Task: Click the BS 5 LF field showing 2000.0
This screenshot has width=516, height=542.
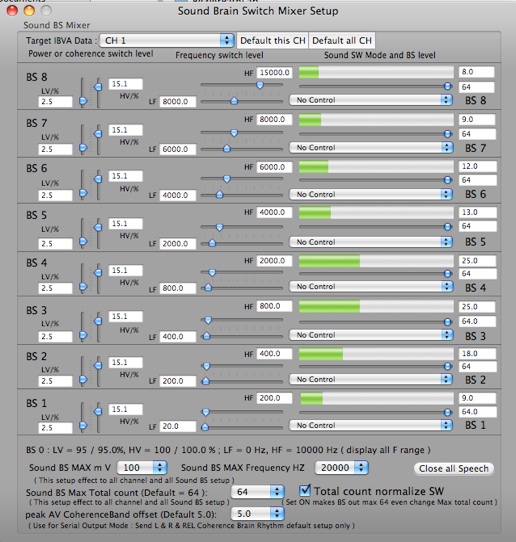Action: click(x=178, y=244)
